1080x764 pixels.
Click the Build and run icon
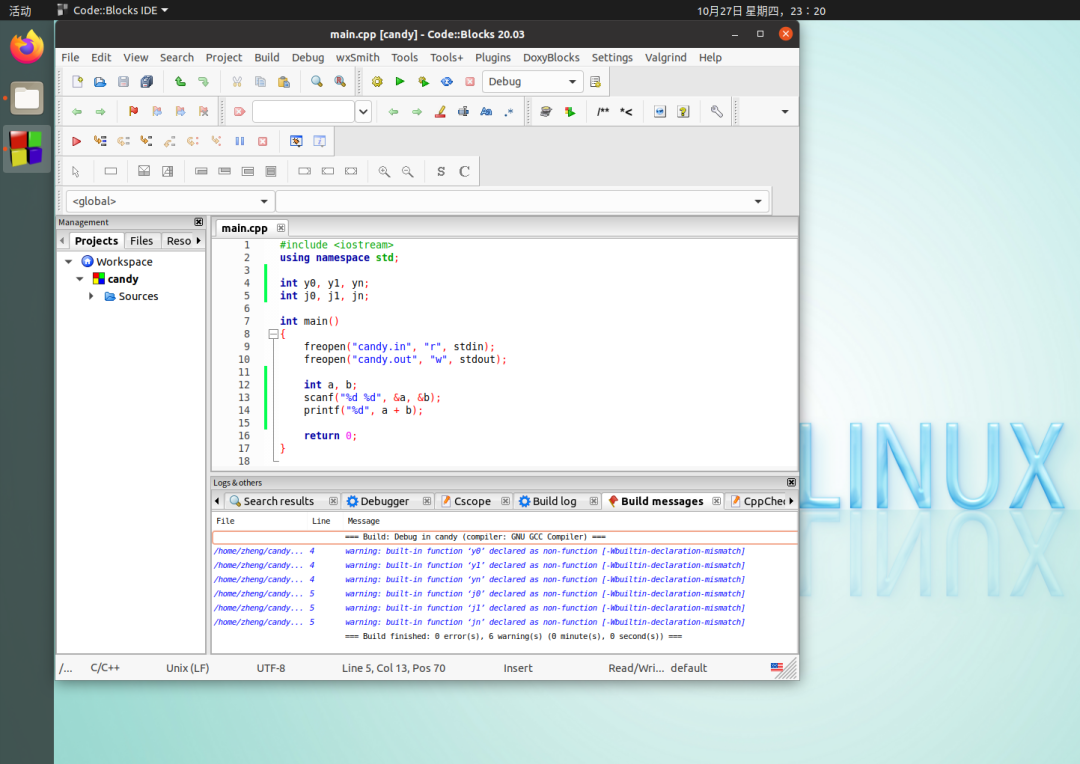click(x=423, y=81)
